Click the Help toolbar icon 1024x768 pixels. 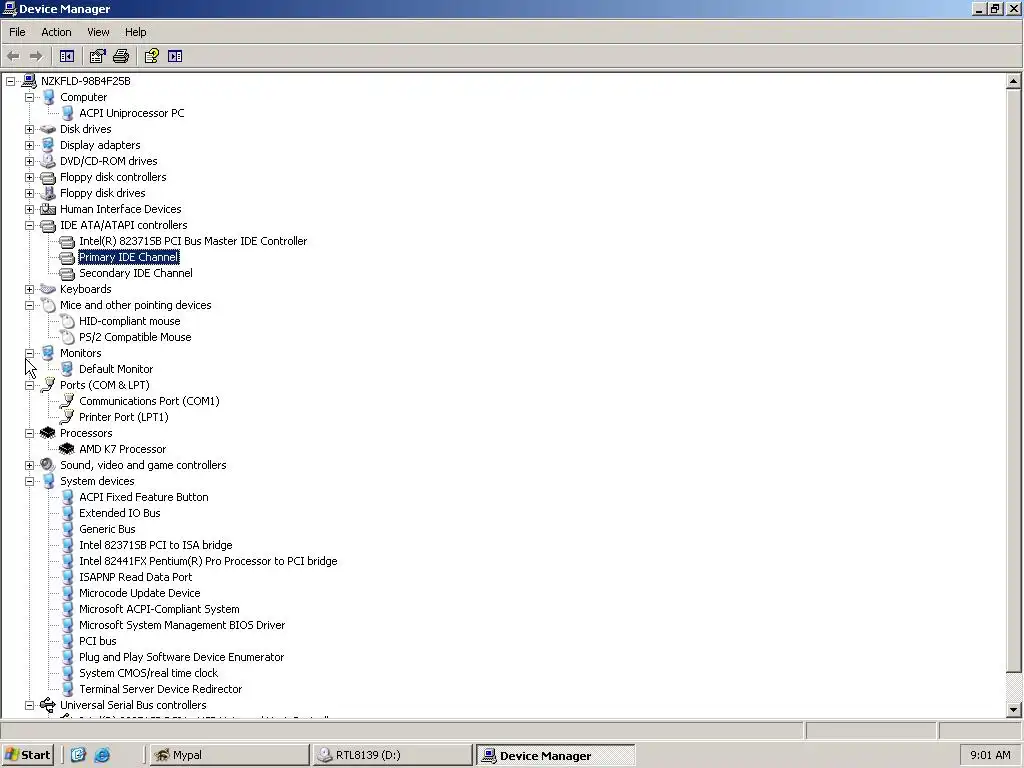[x=152, y=56]
